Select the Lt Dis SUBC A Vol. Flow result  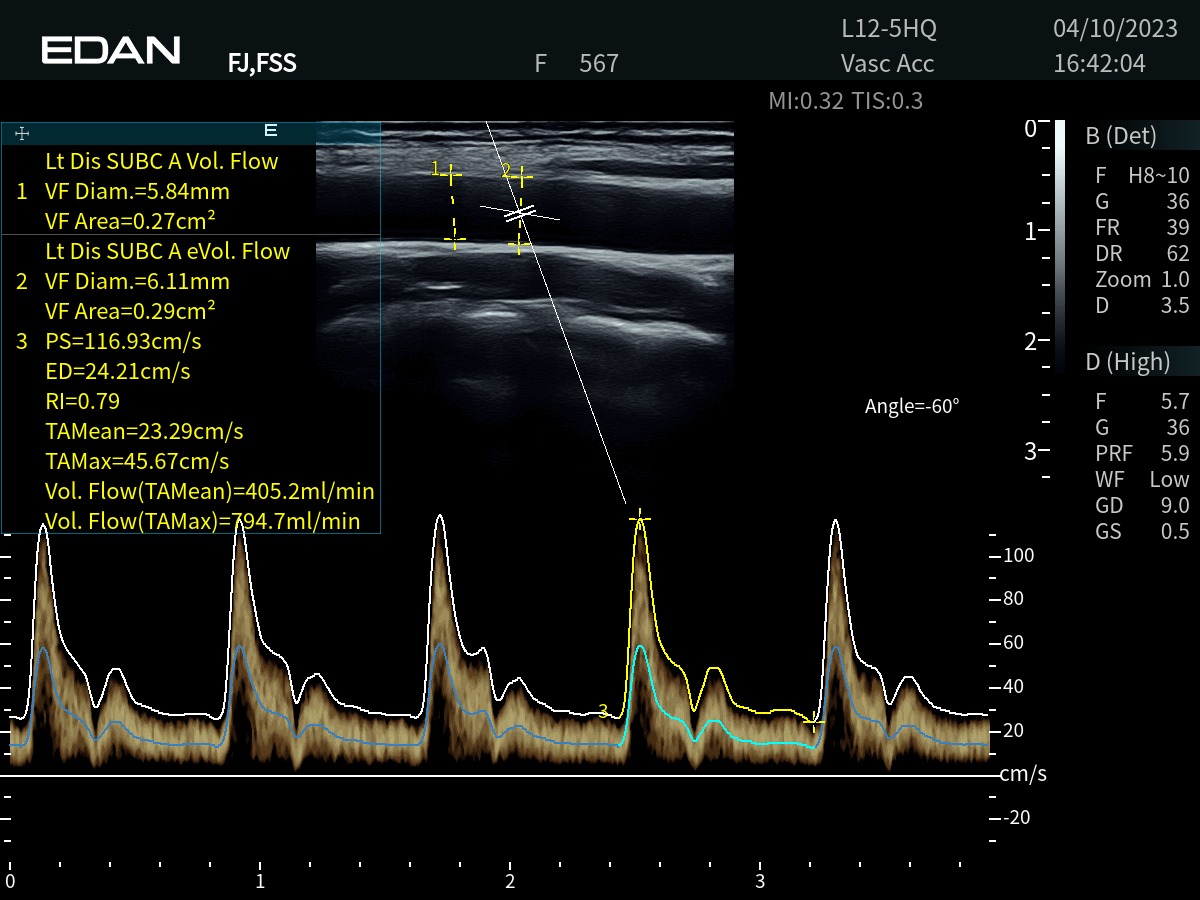click(x=161, y=161)
